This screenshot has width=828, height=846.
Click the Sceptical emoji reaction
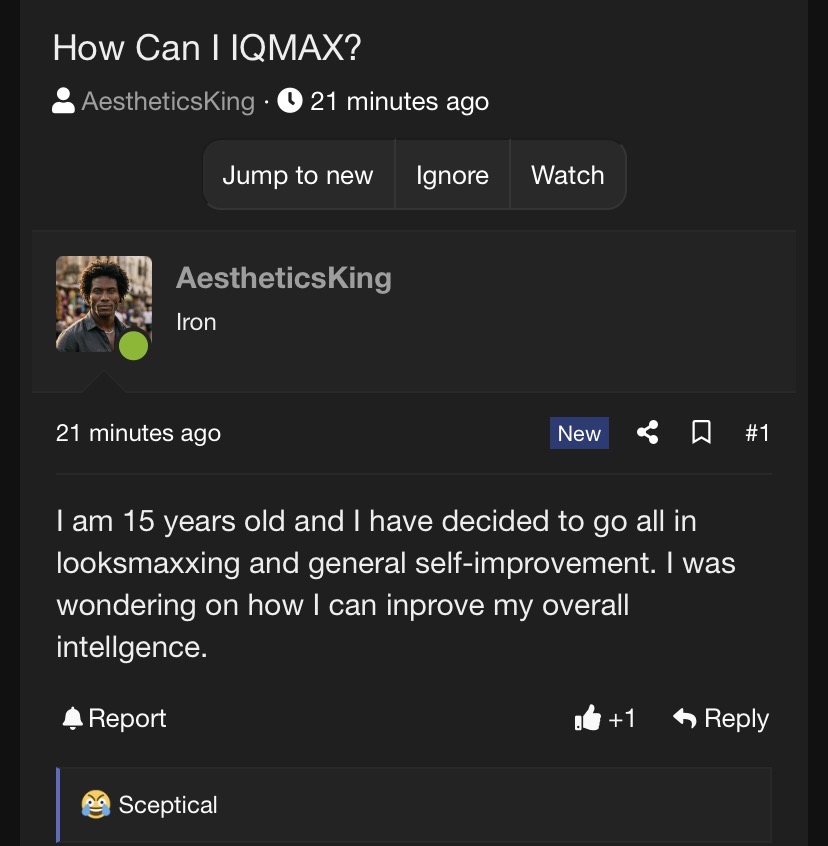coord(96,804)
